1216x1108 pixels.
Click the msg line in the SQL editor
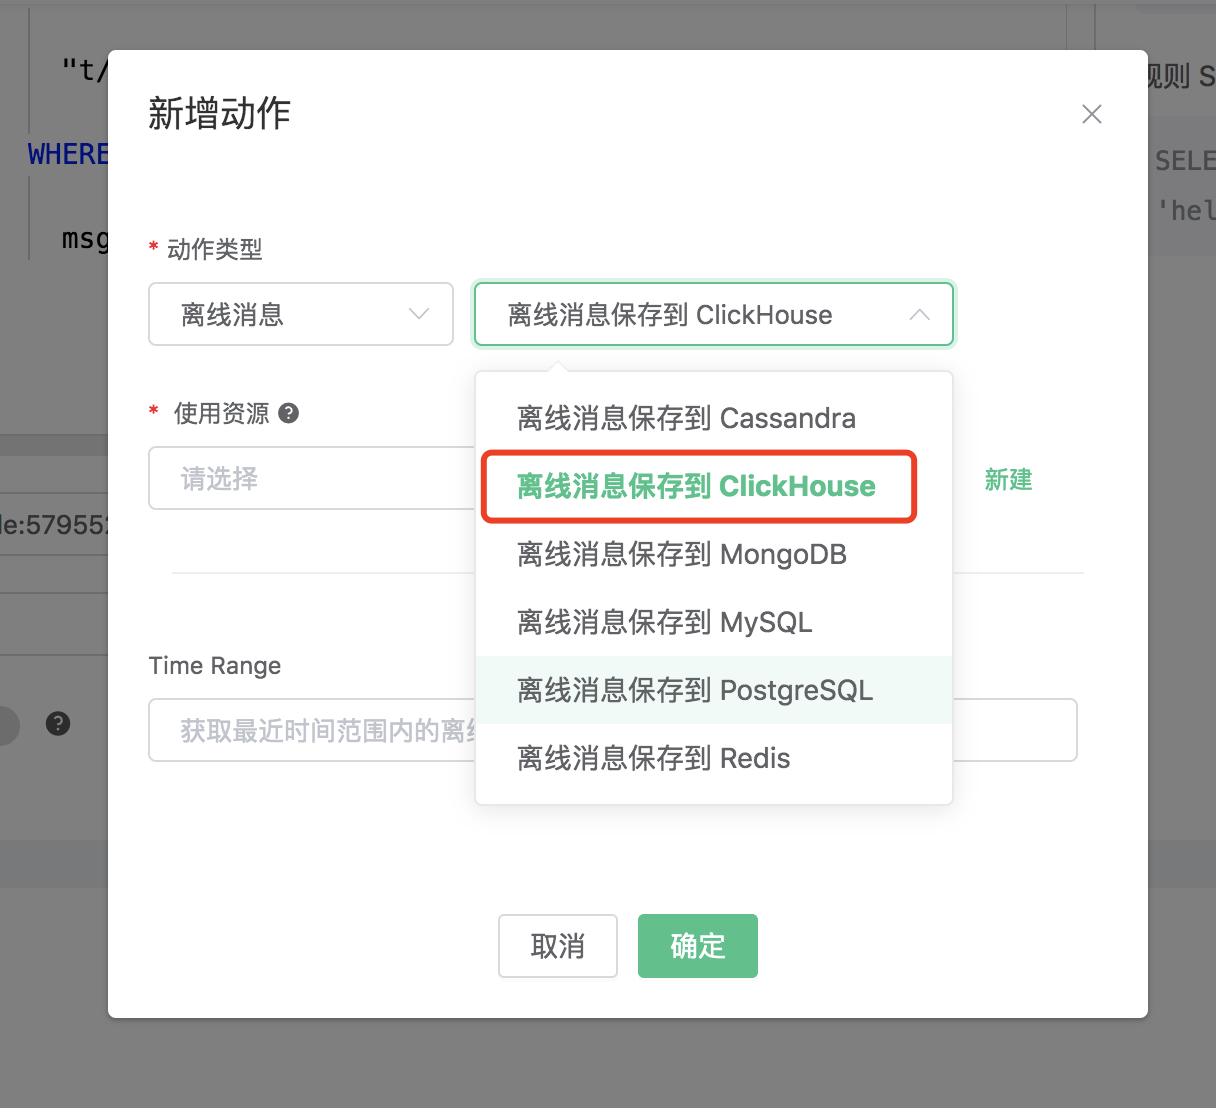point(84,239)
